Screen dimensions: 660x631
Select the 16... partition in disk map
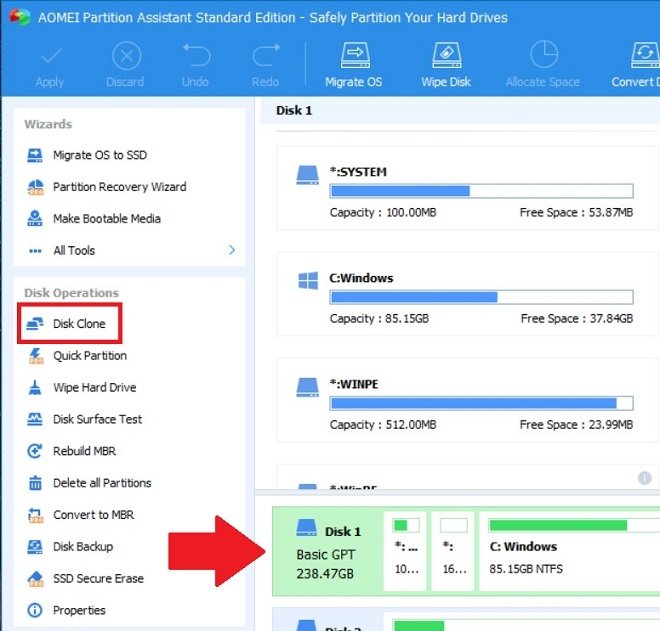click(x=454, y=551)
